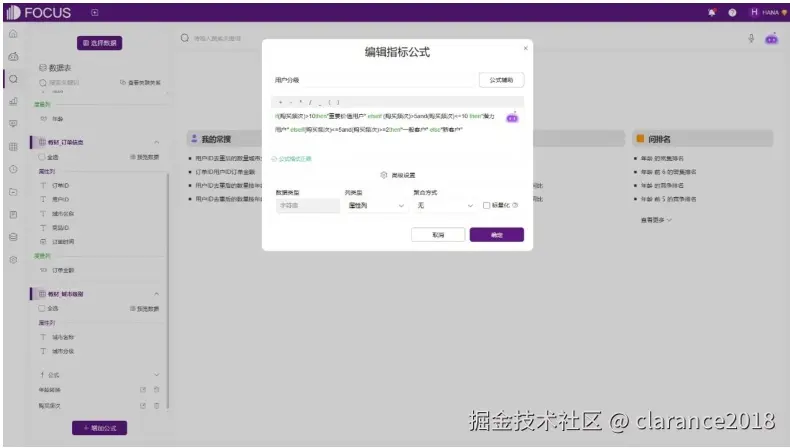Open the 列类型 dropdown showing 属性列
The width and height of the screenshot is (790, 448).
click(x=376, y=206)
